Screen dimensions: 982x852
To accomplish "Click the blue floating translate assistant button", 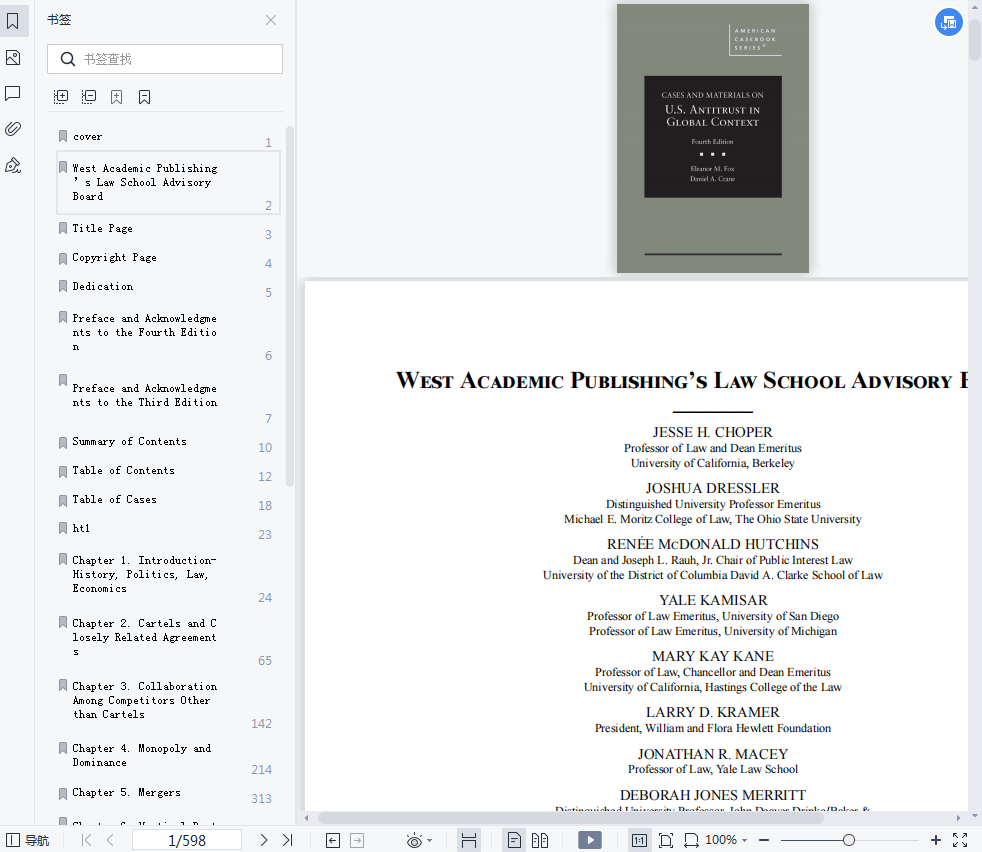I will pyautogui.click(x=949, y=23).
